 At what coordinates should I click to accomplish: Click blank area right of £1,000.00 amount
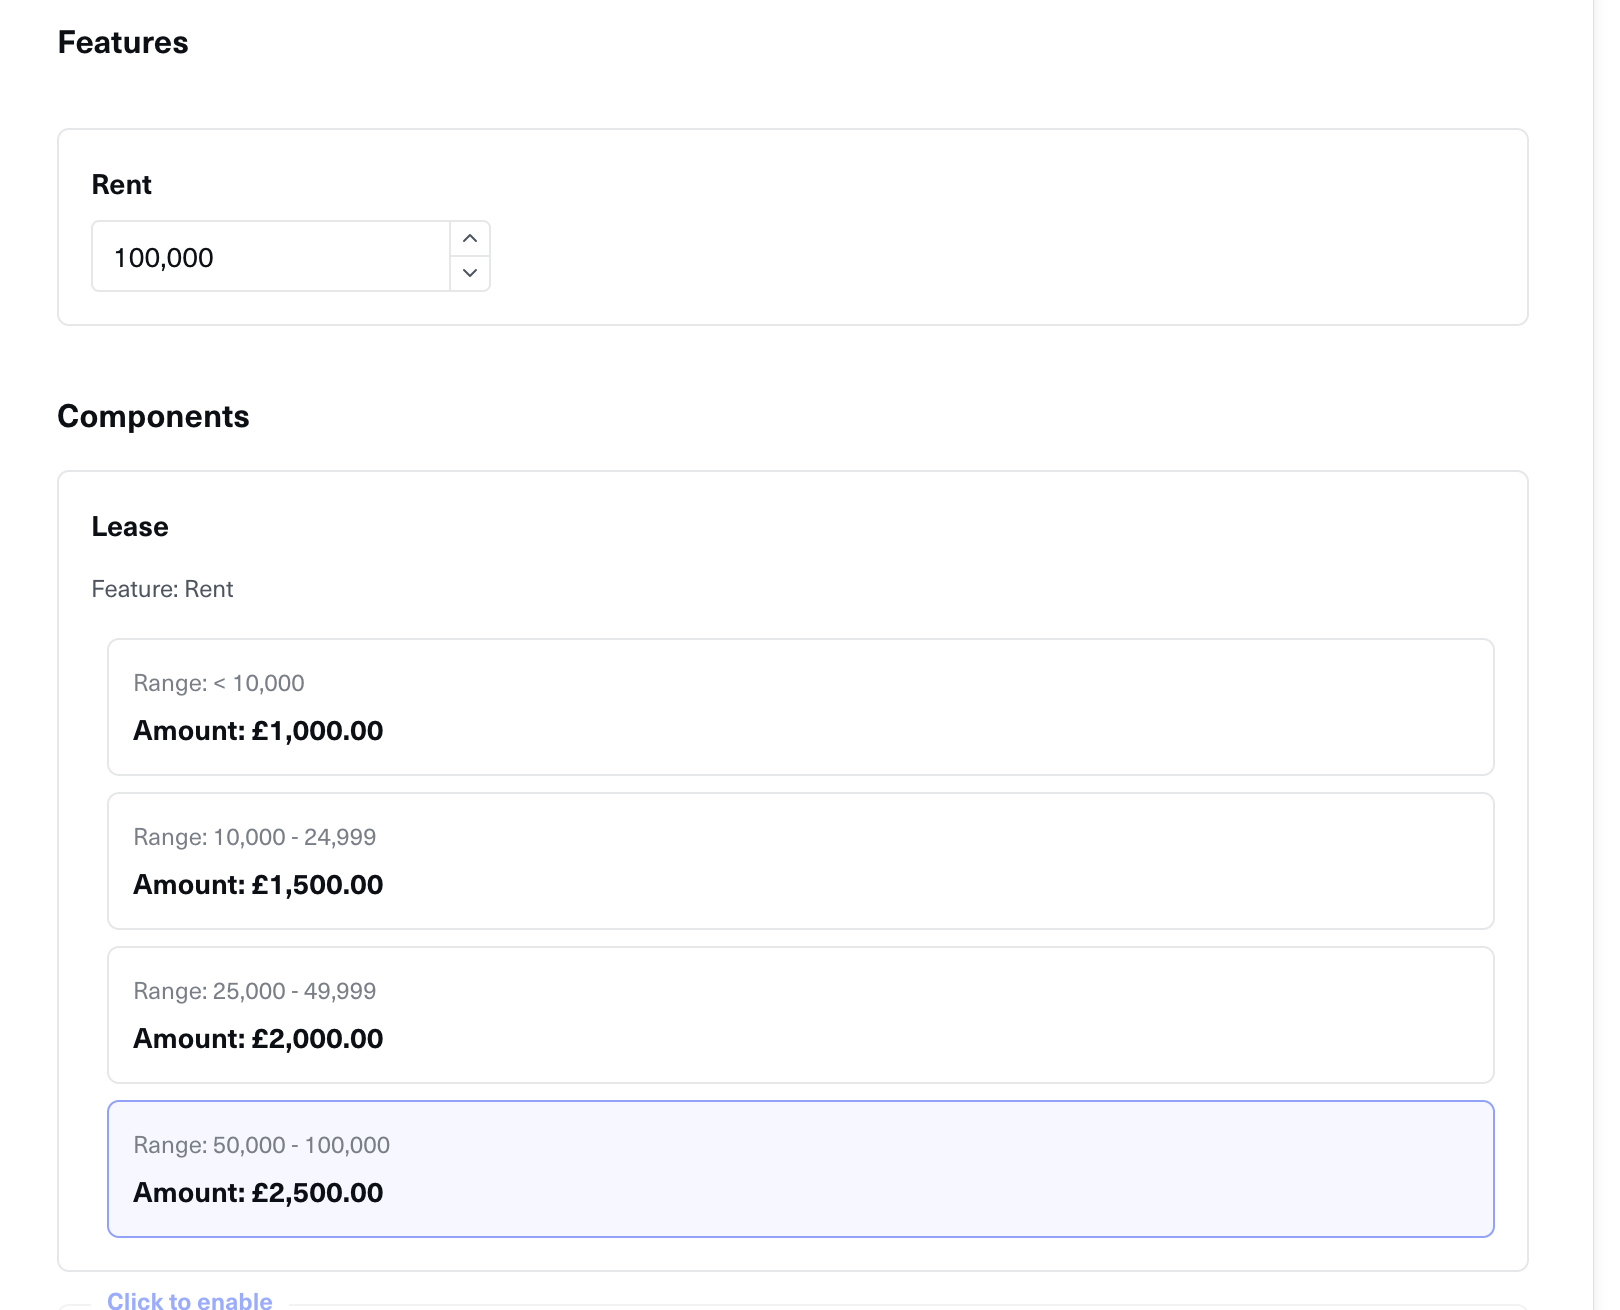[x=900, y=731]
